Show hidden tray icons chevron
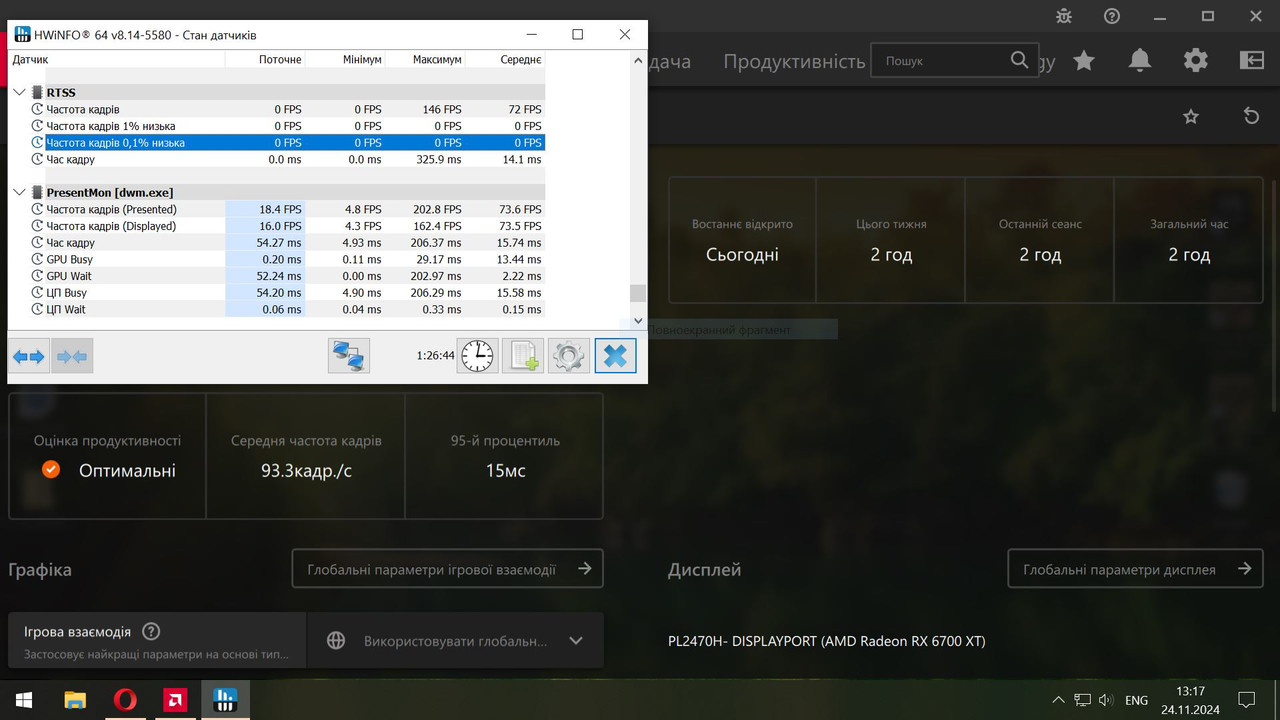Viewport: 1280px width, 720px height. coord(1059,700)
